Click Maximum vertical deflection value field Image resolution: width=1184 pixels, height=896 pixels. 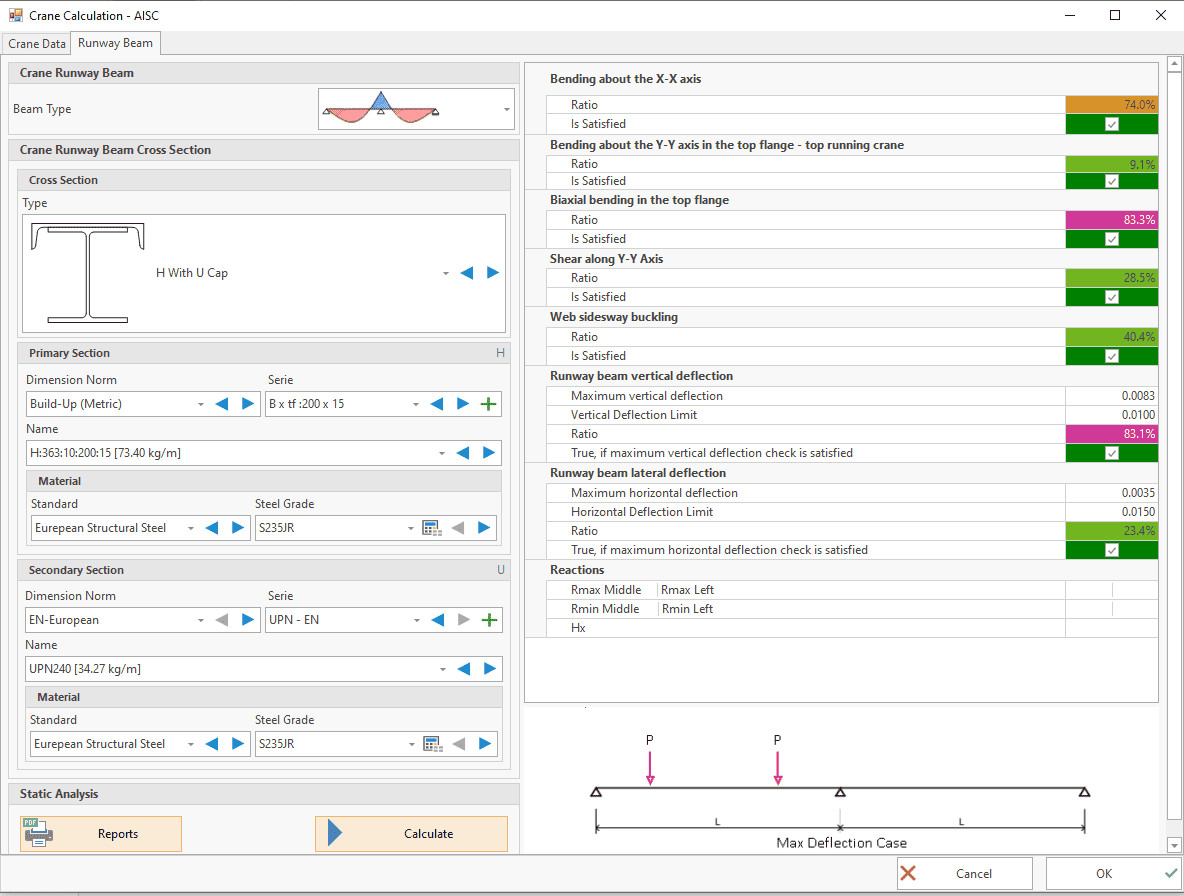point(1111,396)
